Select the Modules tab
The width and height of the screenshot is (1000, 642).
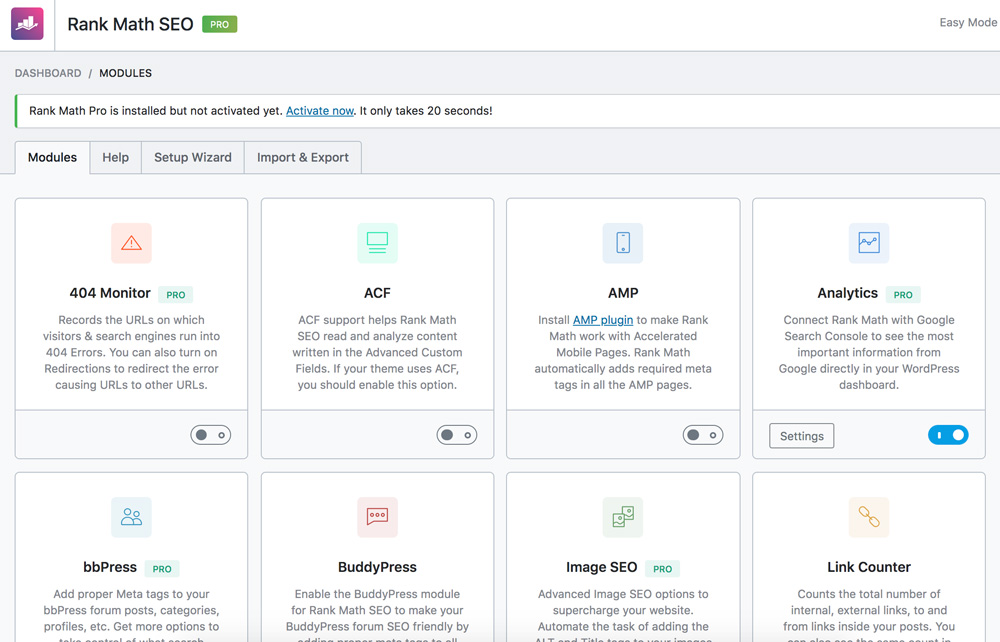point(52,157)
